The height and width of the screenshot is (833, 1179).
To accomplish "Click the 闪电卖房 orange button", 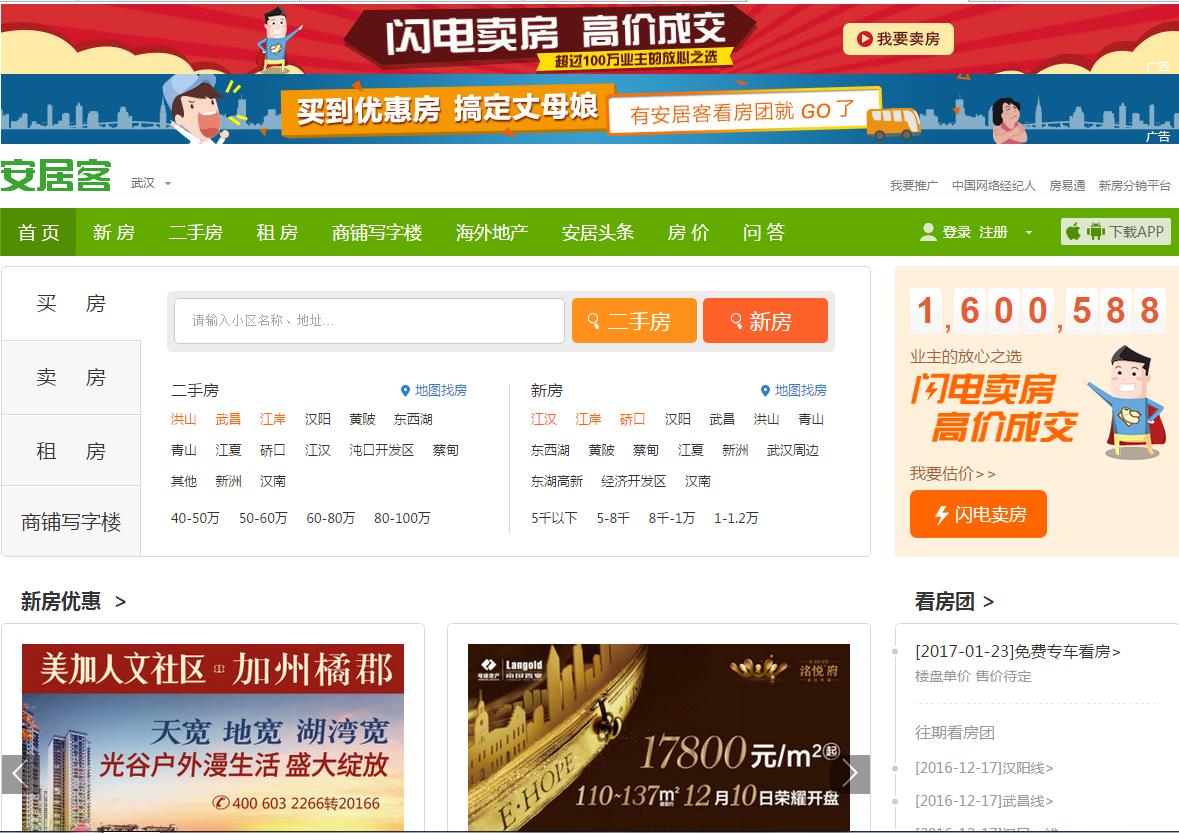I will (978, 514).
